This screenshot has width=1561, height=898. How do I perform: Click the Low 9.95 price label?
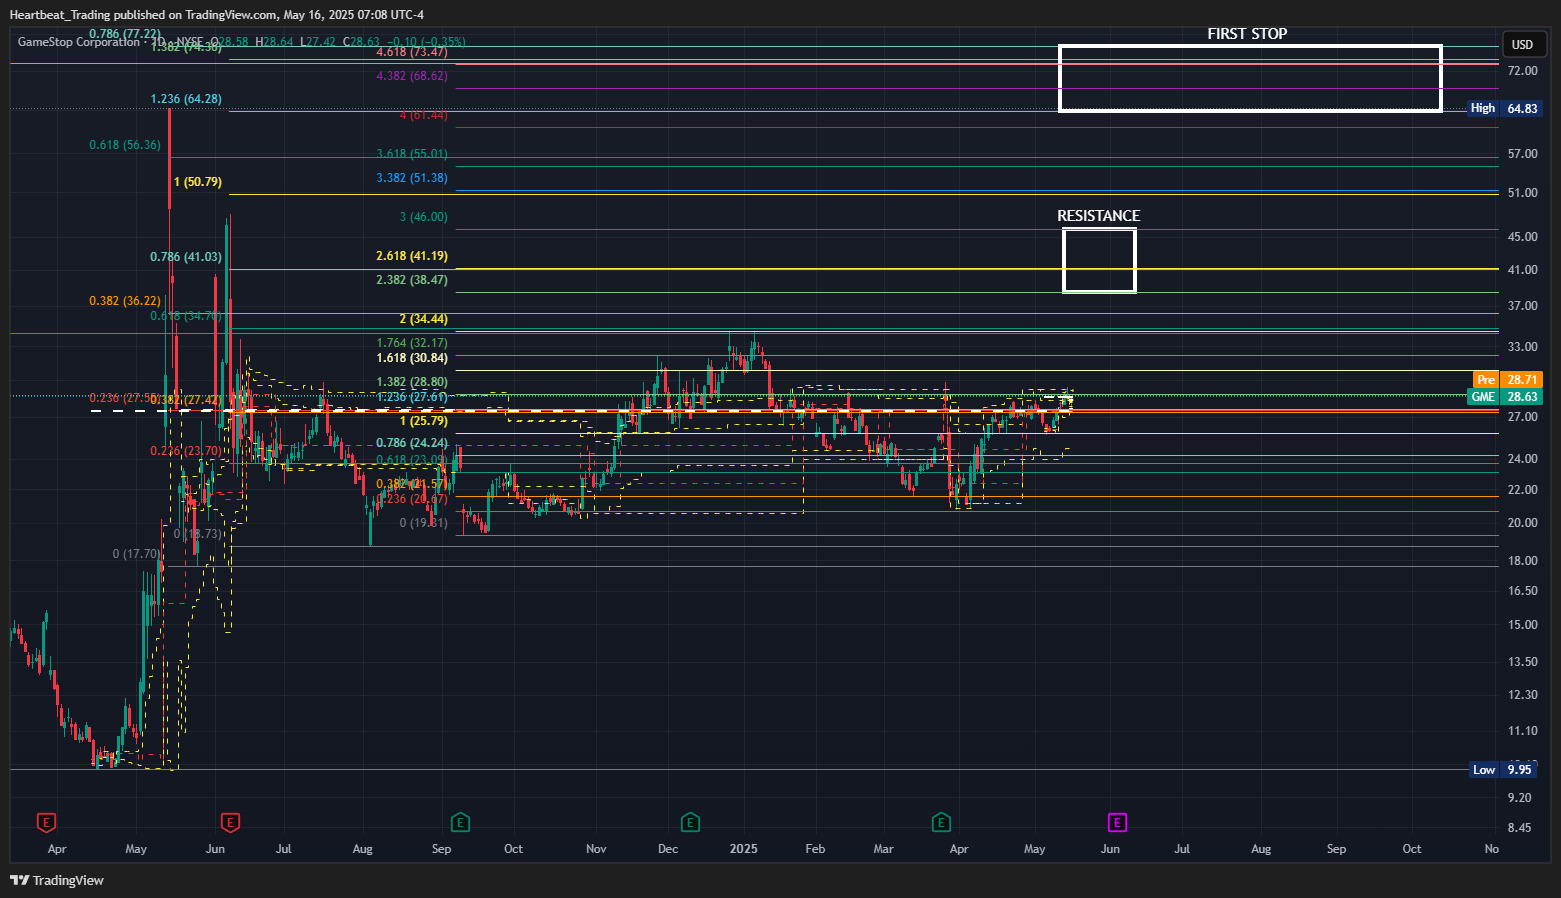1502,769
